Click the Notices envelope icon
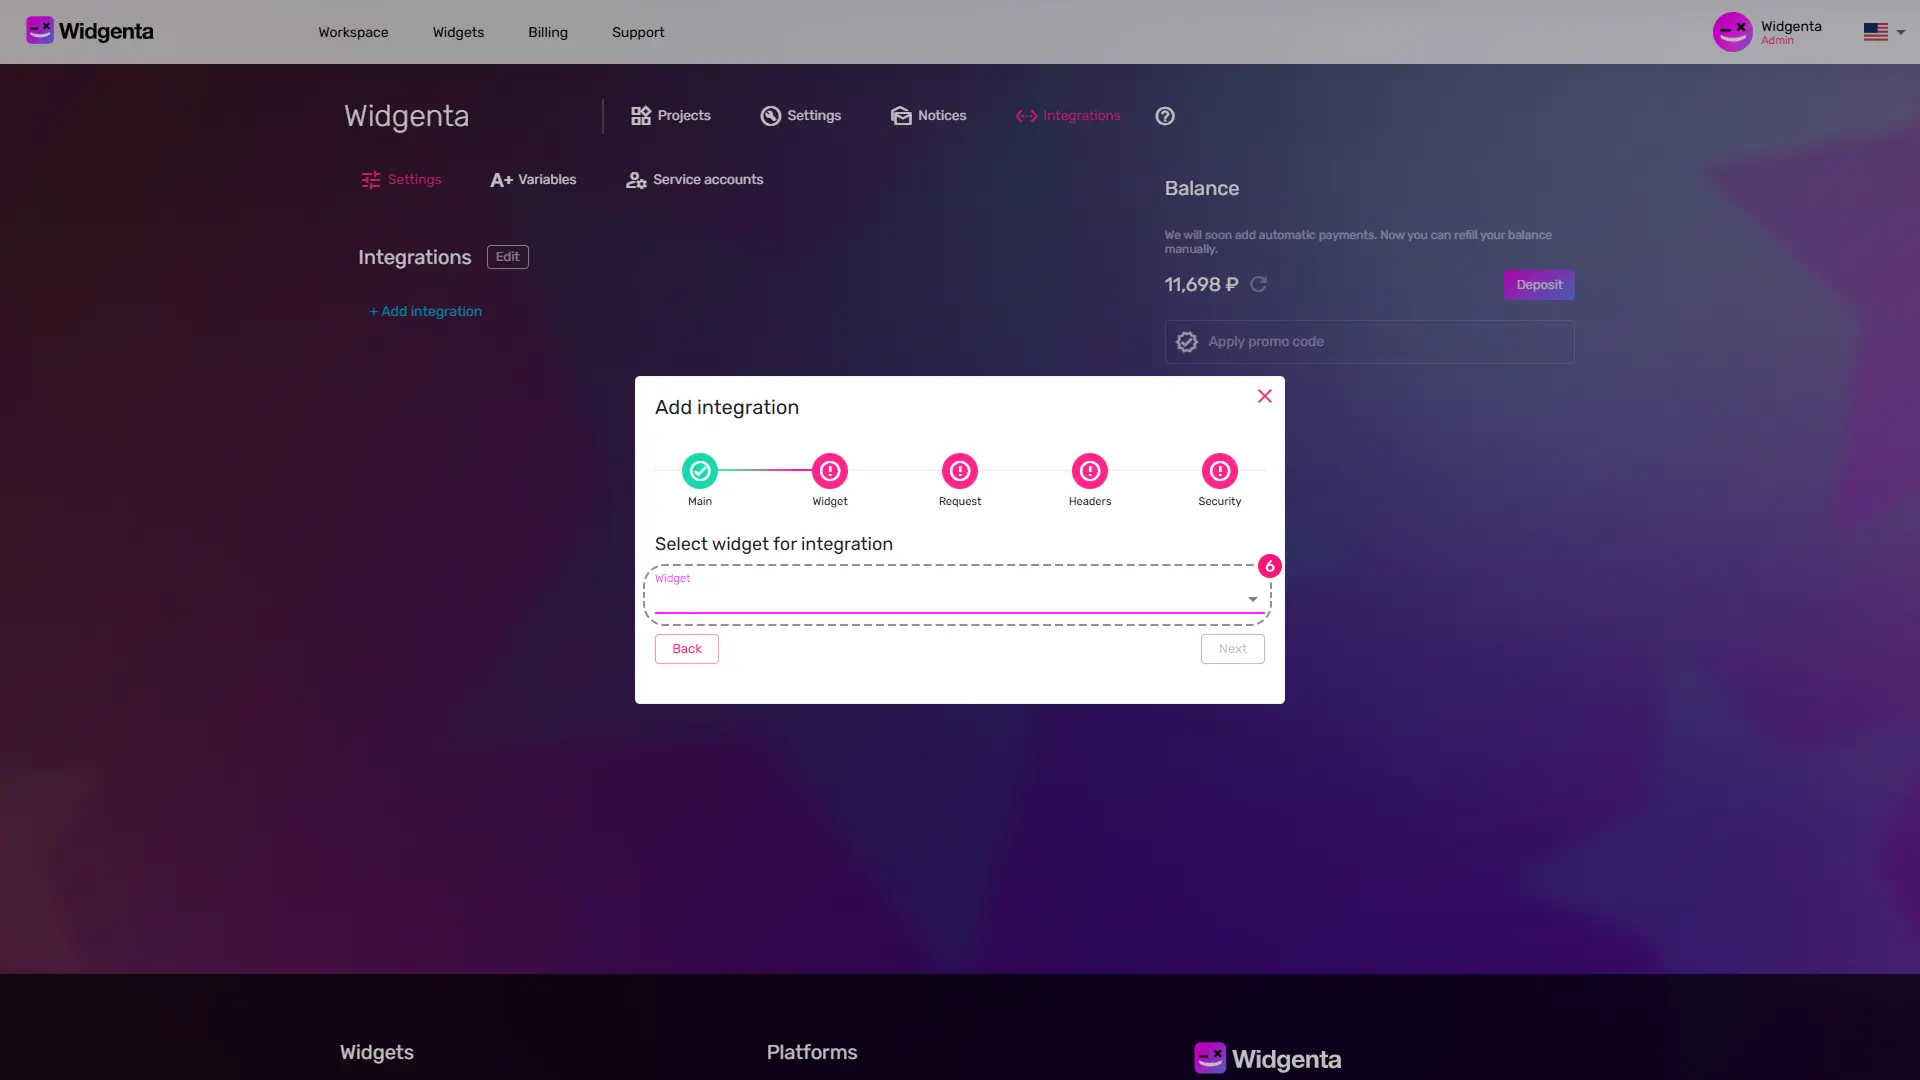The image size is (1920, 1080). (x=901, y=115)
